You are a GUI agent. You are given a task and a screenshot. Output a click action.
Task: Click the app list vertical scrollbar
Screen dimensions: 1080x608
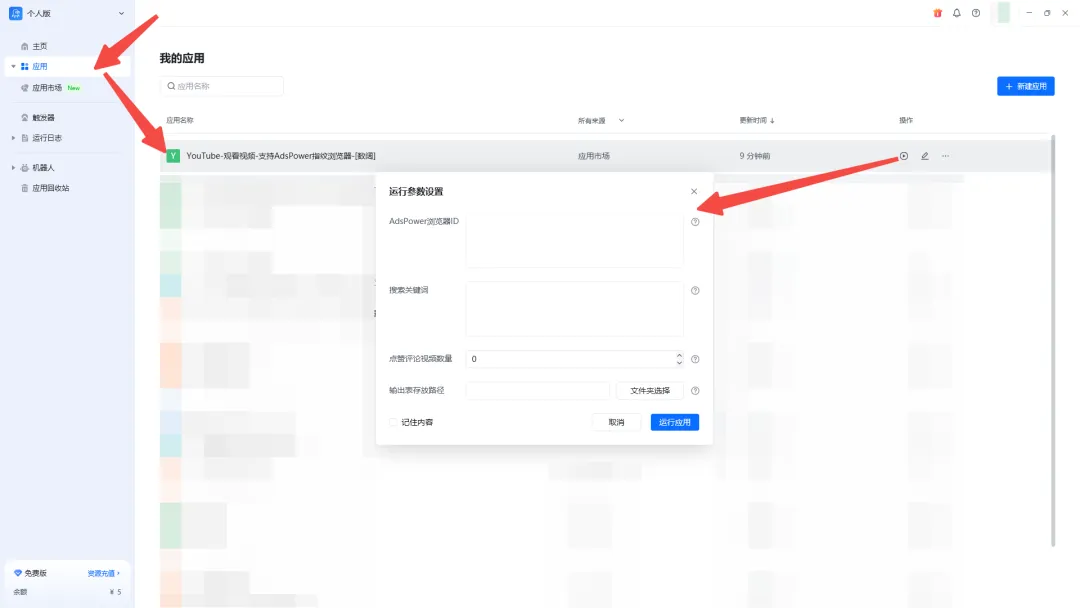pos(1052,341)
